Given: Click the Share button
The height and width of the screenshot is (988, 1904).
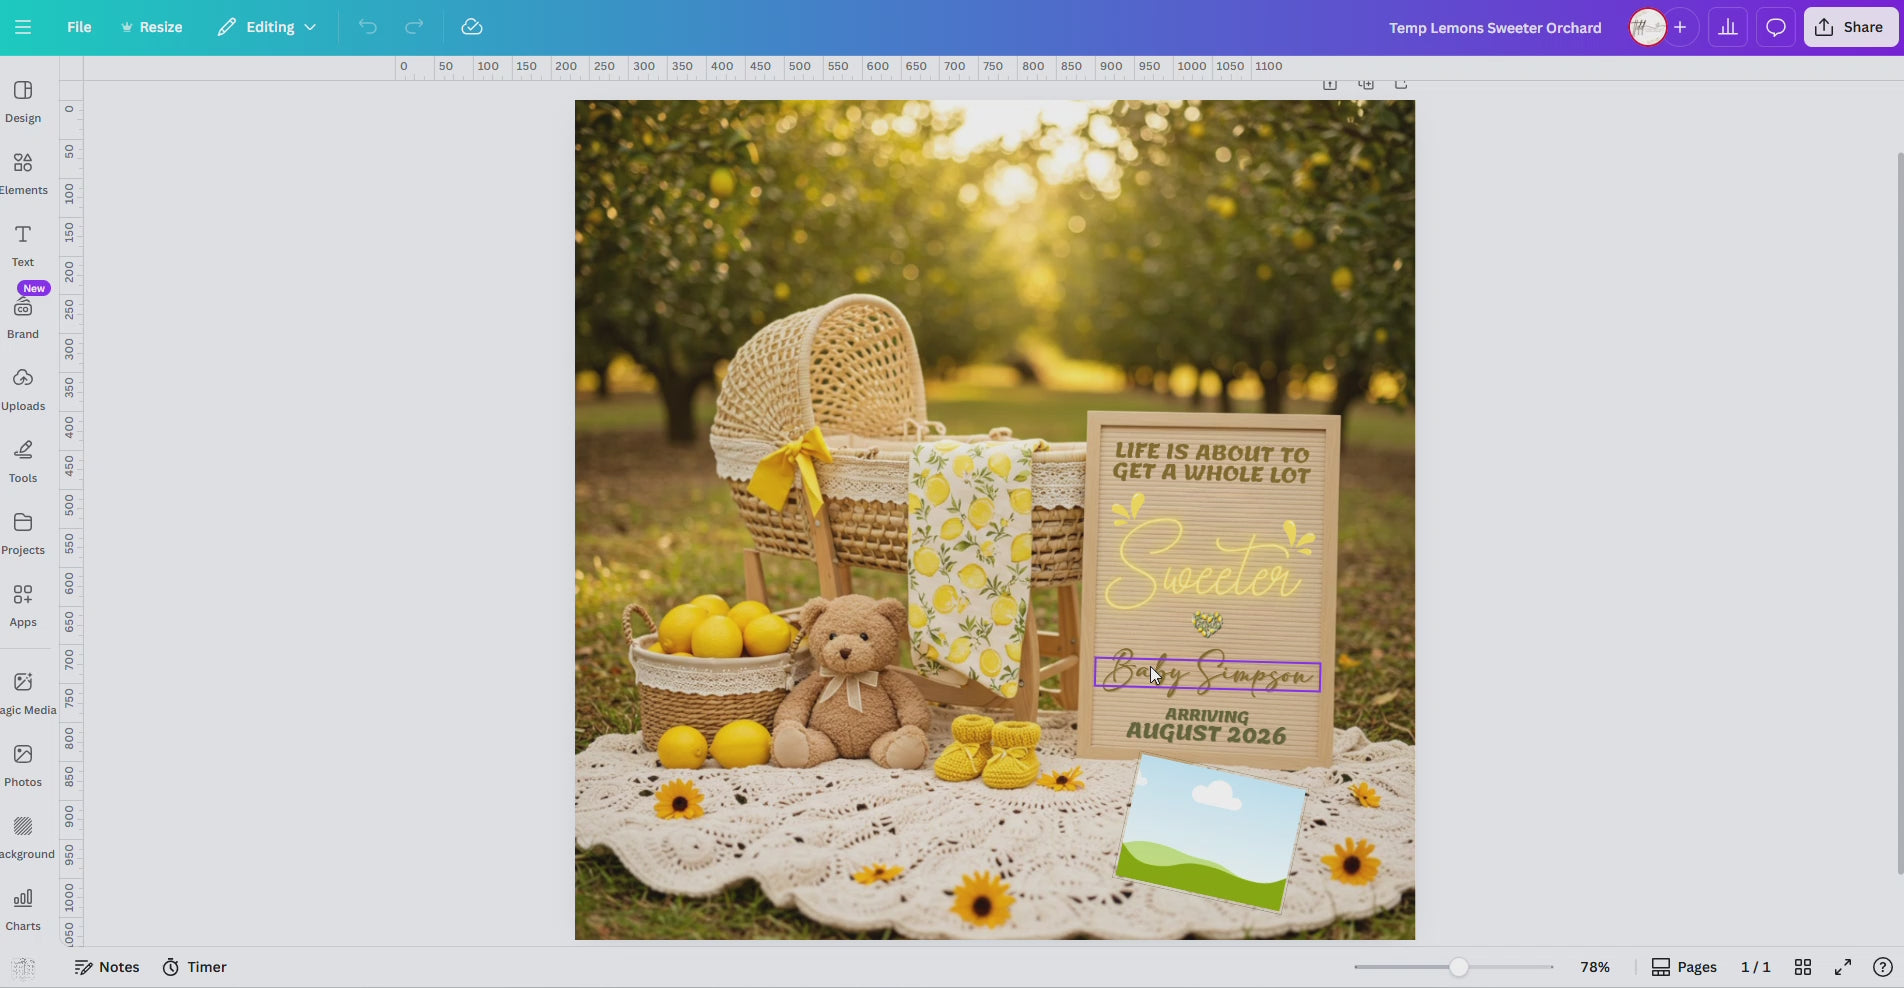Looking at the screenshot, I should (1848, 27).
